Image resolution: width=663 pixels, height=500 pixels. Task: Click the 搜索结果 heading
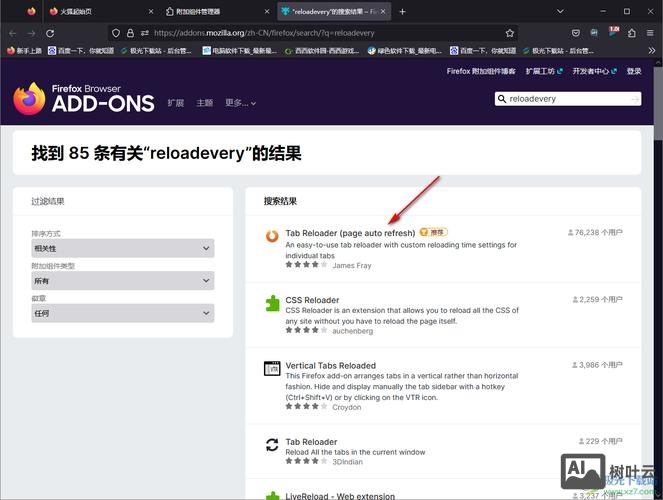pyautogui.click(x=280, y=201)
